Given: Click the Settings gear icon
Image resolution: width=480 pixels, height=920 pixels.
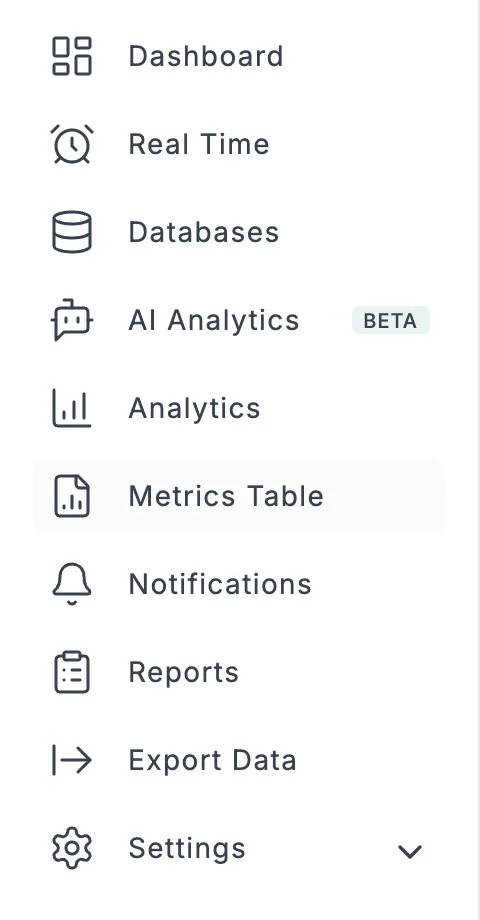Looking at the screenshot, I should tap(72, 848).
